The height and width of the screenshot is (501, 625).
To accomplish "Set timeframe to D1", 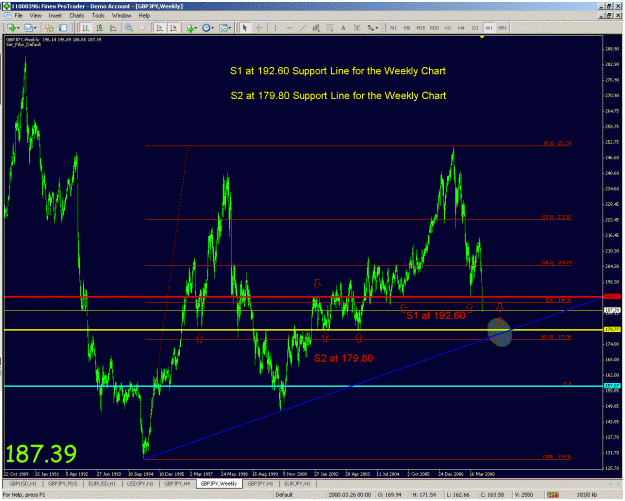I will point(475,28).
